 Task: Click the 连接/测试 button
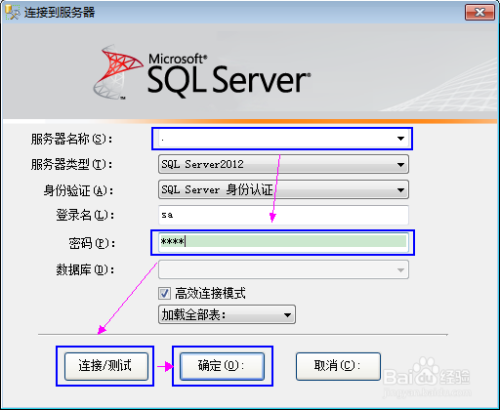coord(106,366)
